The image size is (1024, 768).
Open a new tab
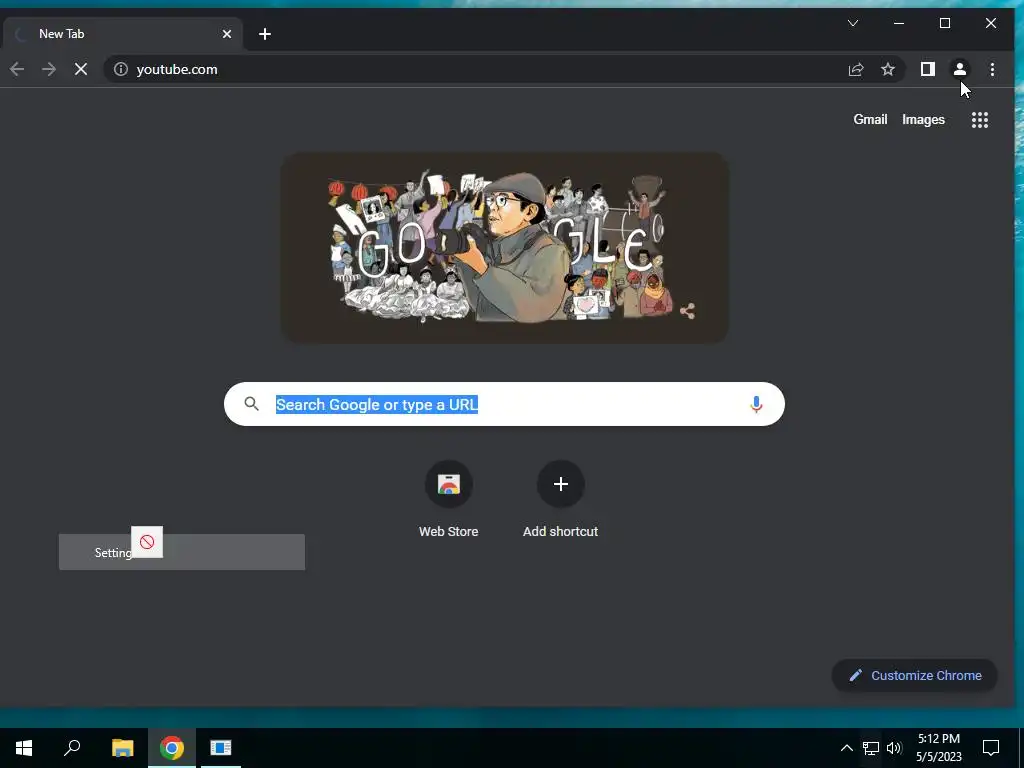(264, 34)
